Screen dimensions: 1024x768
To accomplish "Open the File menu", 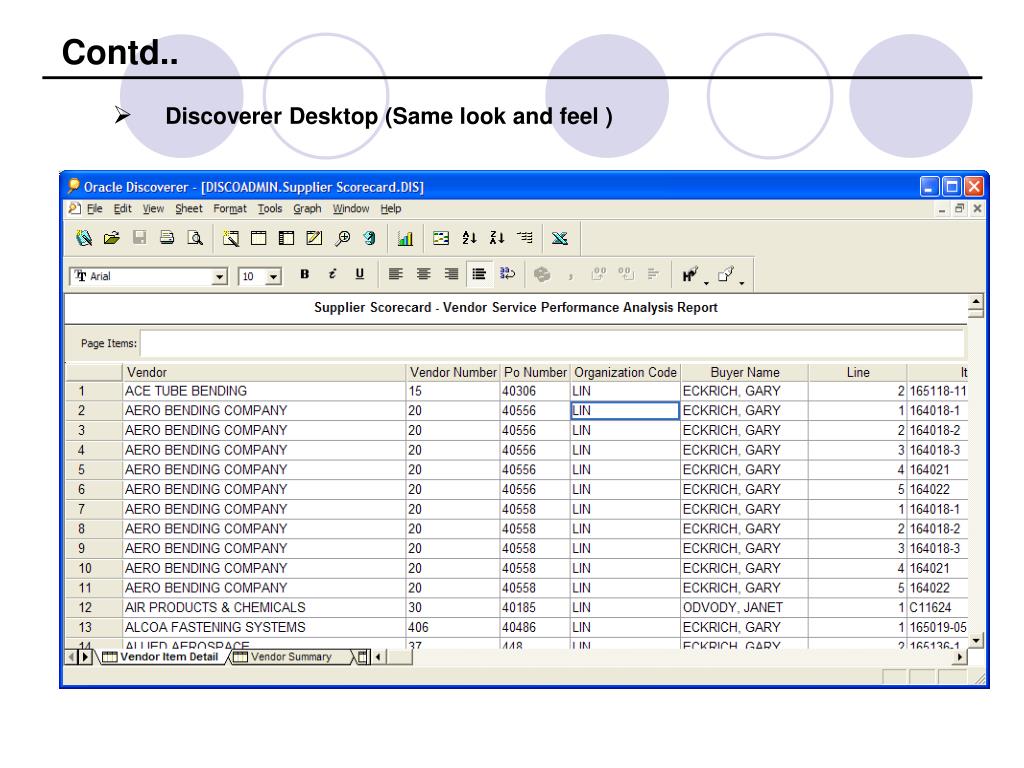I will point(95,209).
